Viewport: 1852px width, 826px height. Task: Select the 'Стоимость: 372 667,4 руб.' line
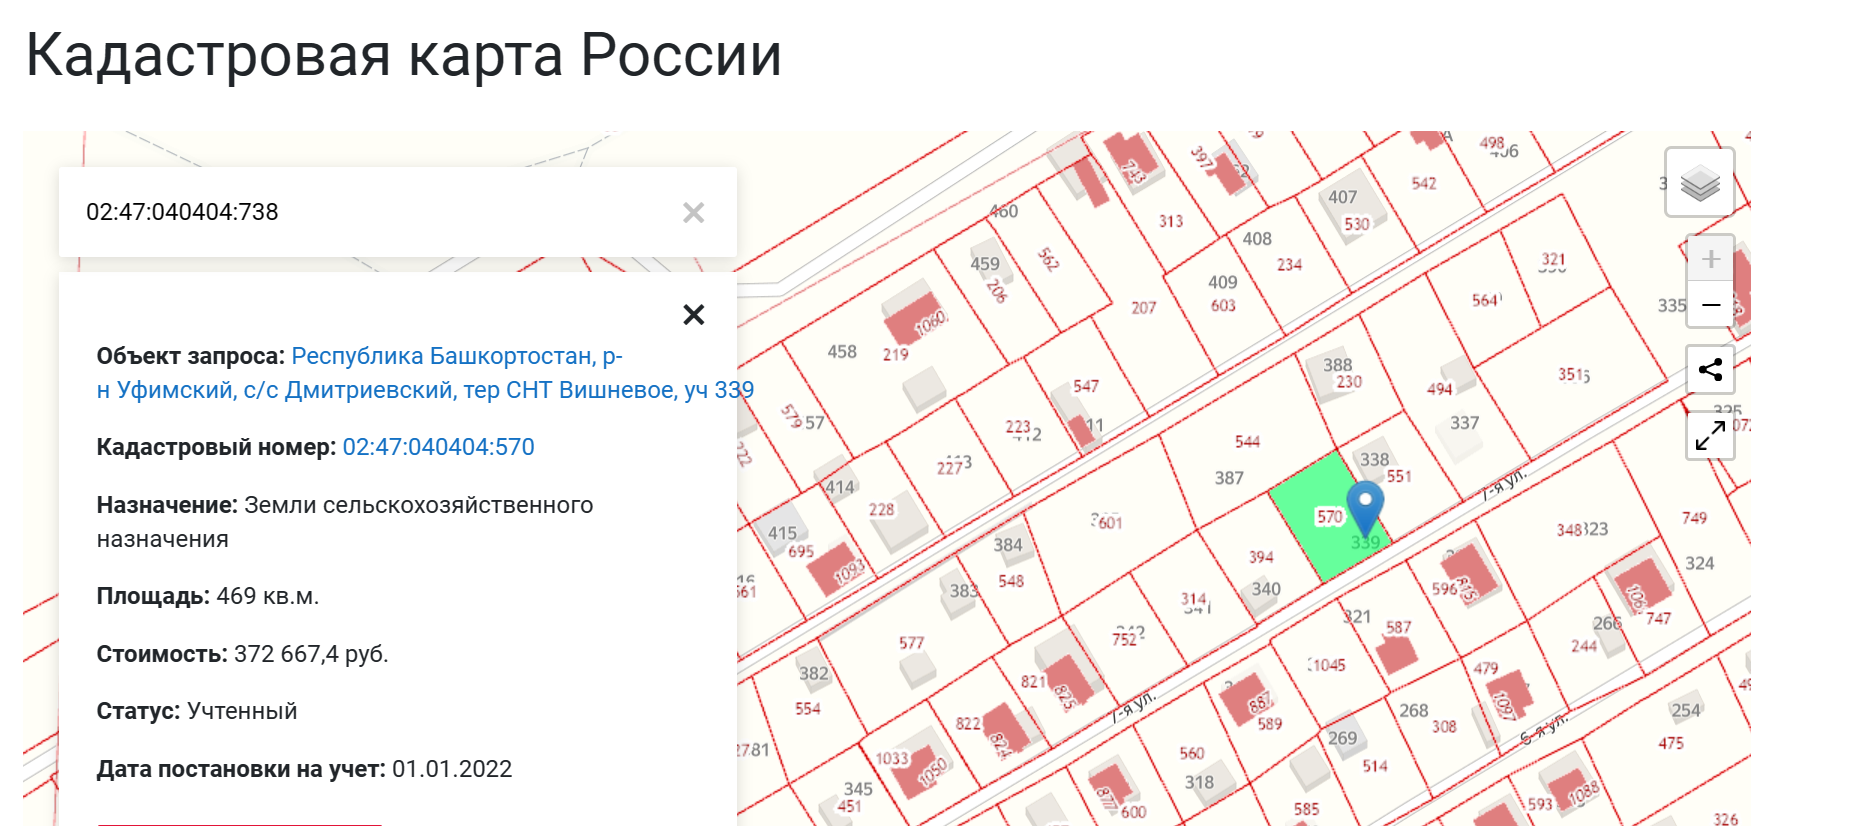242,654
